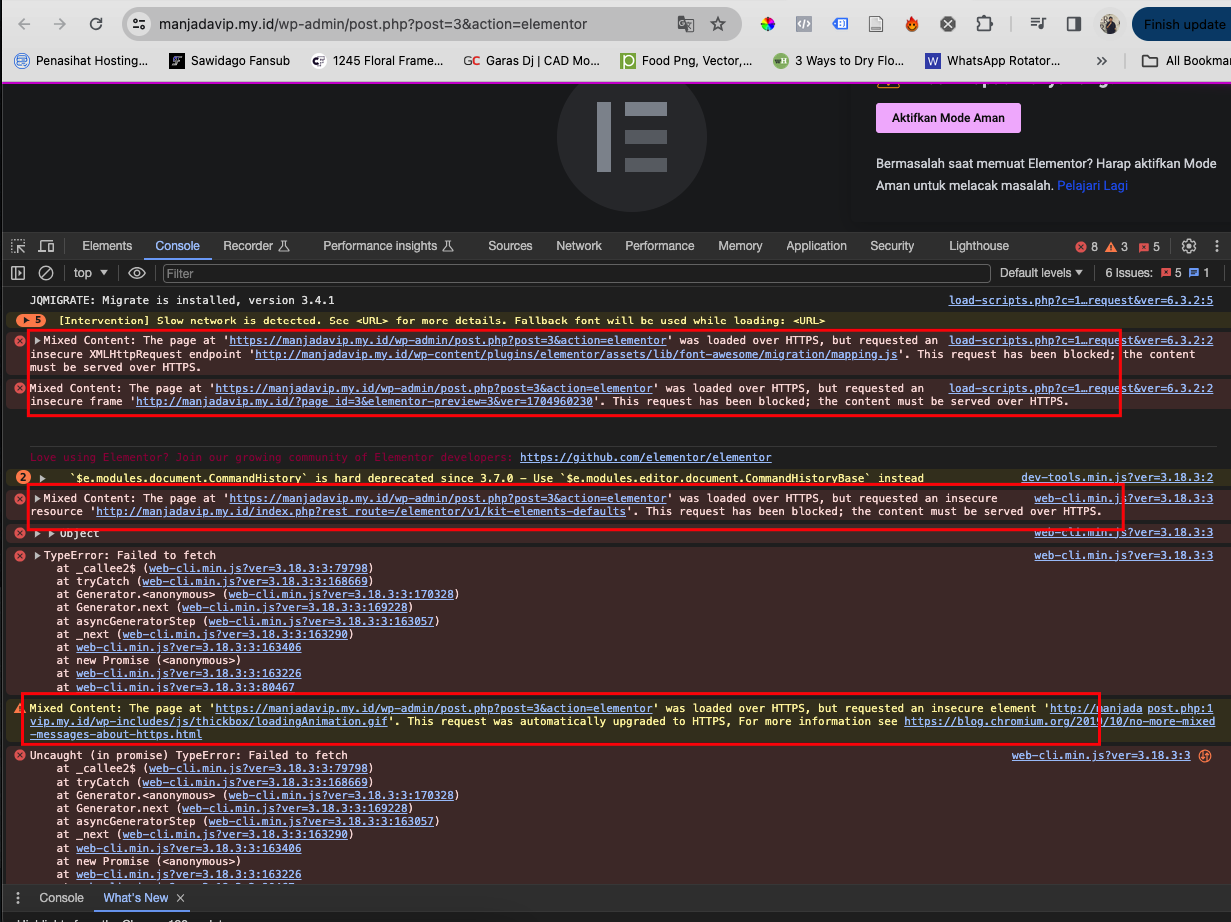Toggle the console sidebar panel
Image resolution: width=1231 pixels, height=922 pixels.
18,273
